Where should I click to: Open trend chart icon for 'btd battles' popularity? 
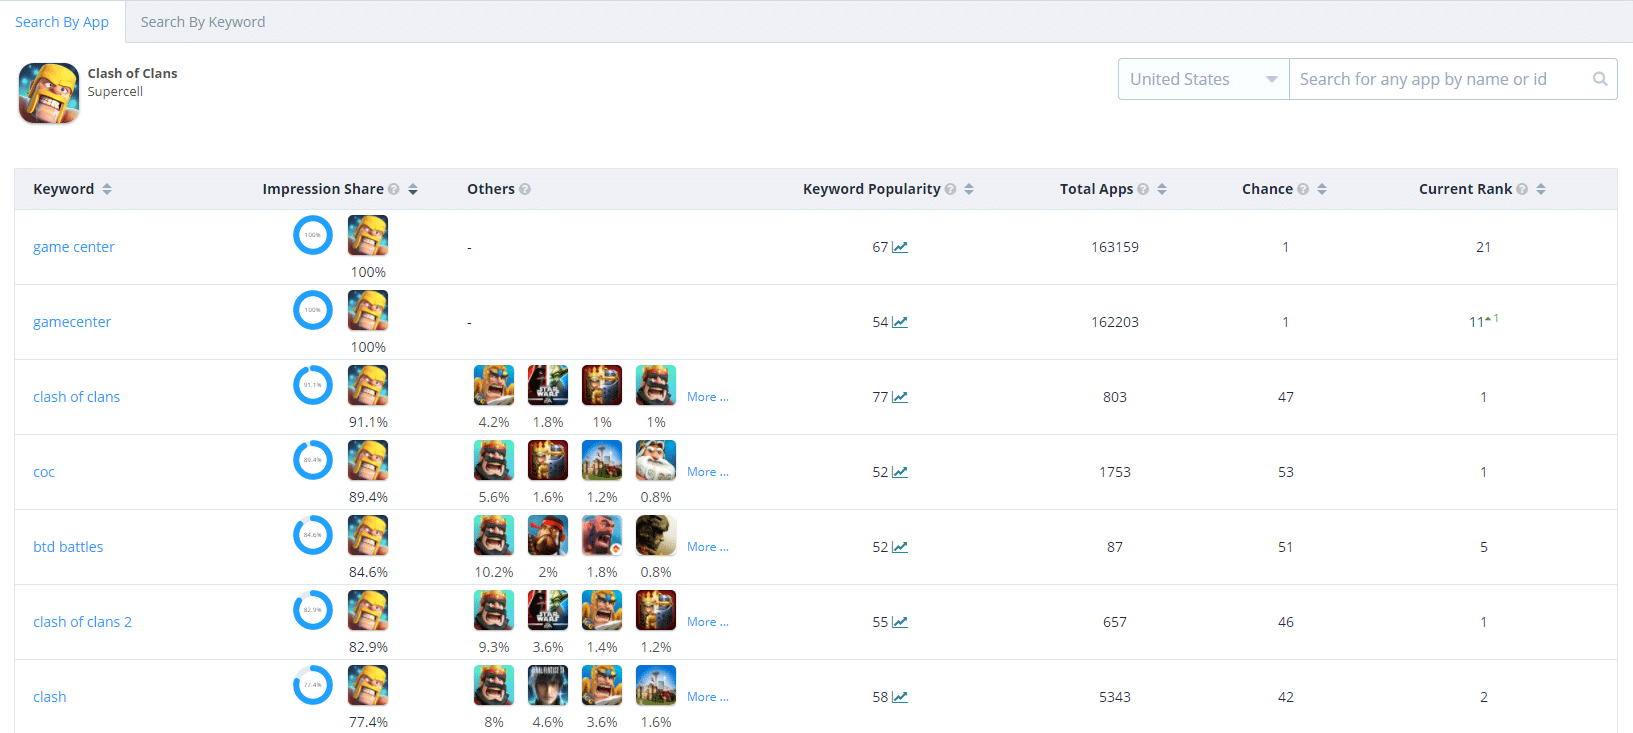(900, 547)
